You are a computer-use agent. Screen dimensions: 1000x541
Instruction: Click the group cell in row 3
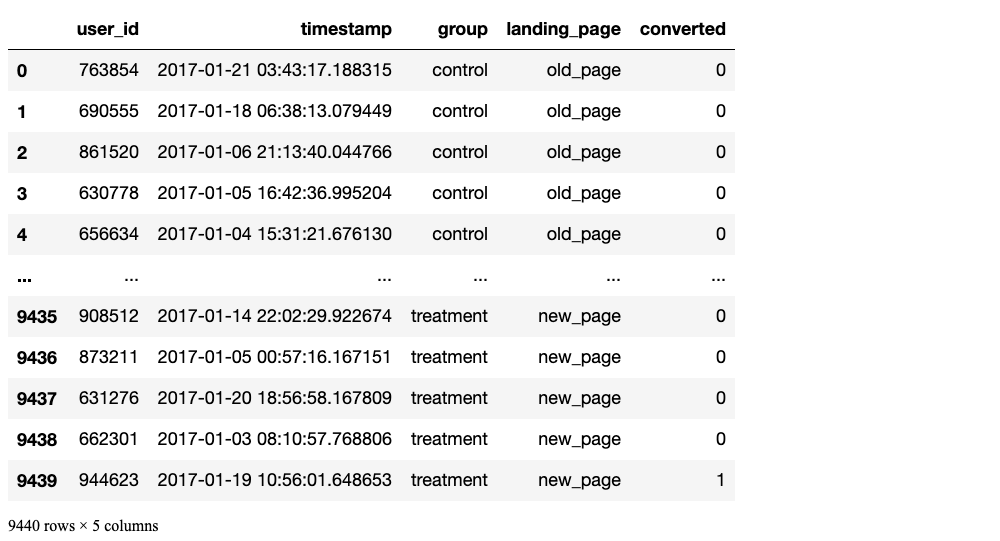pyautogui.click(x=460, y=194)
